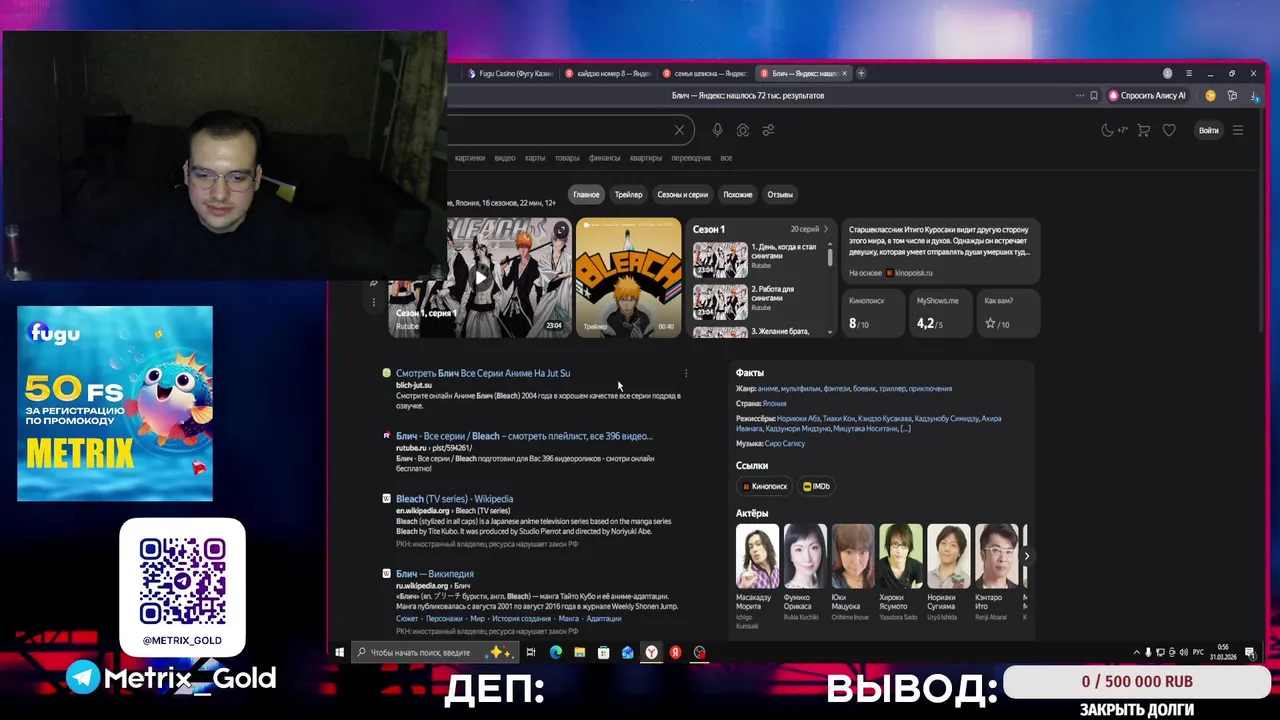
Task: Open Bleach (TV series) Wikipedia link
Action: click(454, 499)
